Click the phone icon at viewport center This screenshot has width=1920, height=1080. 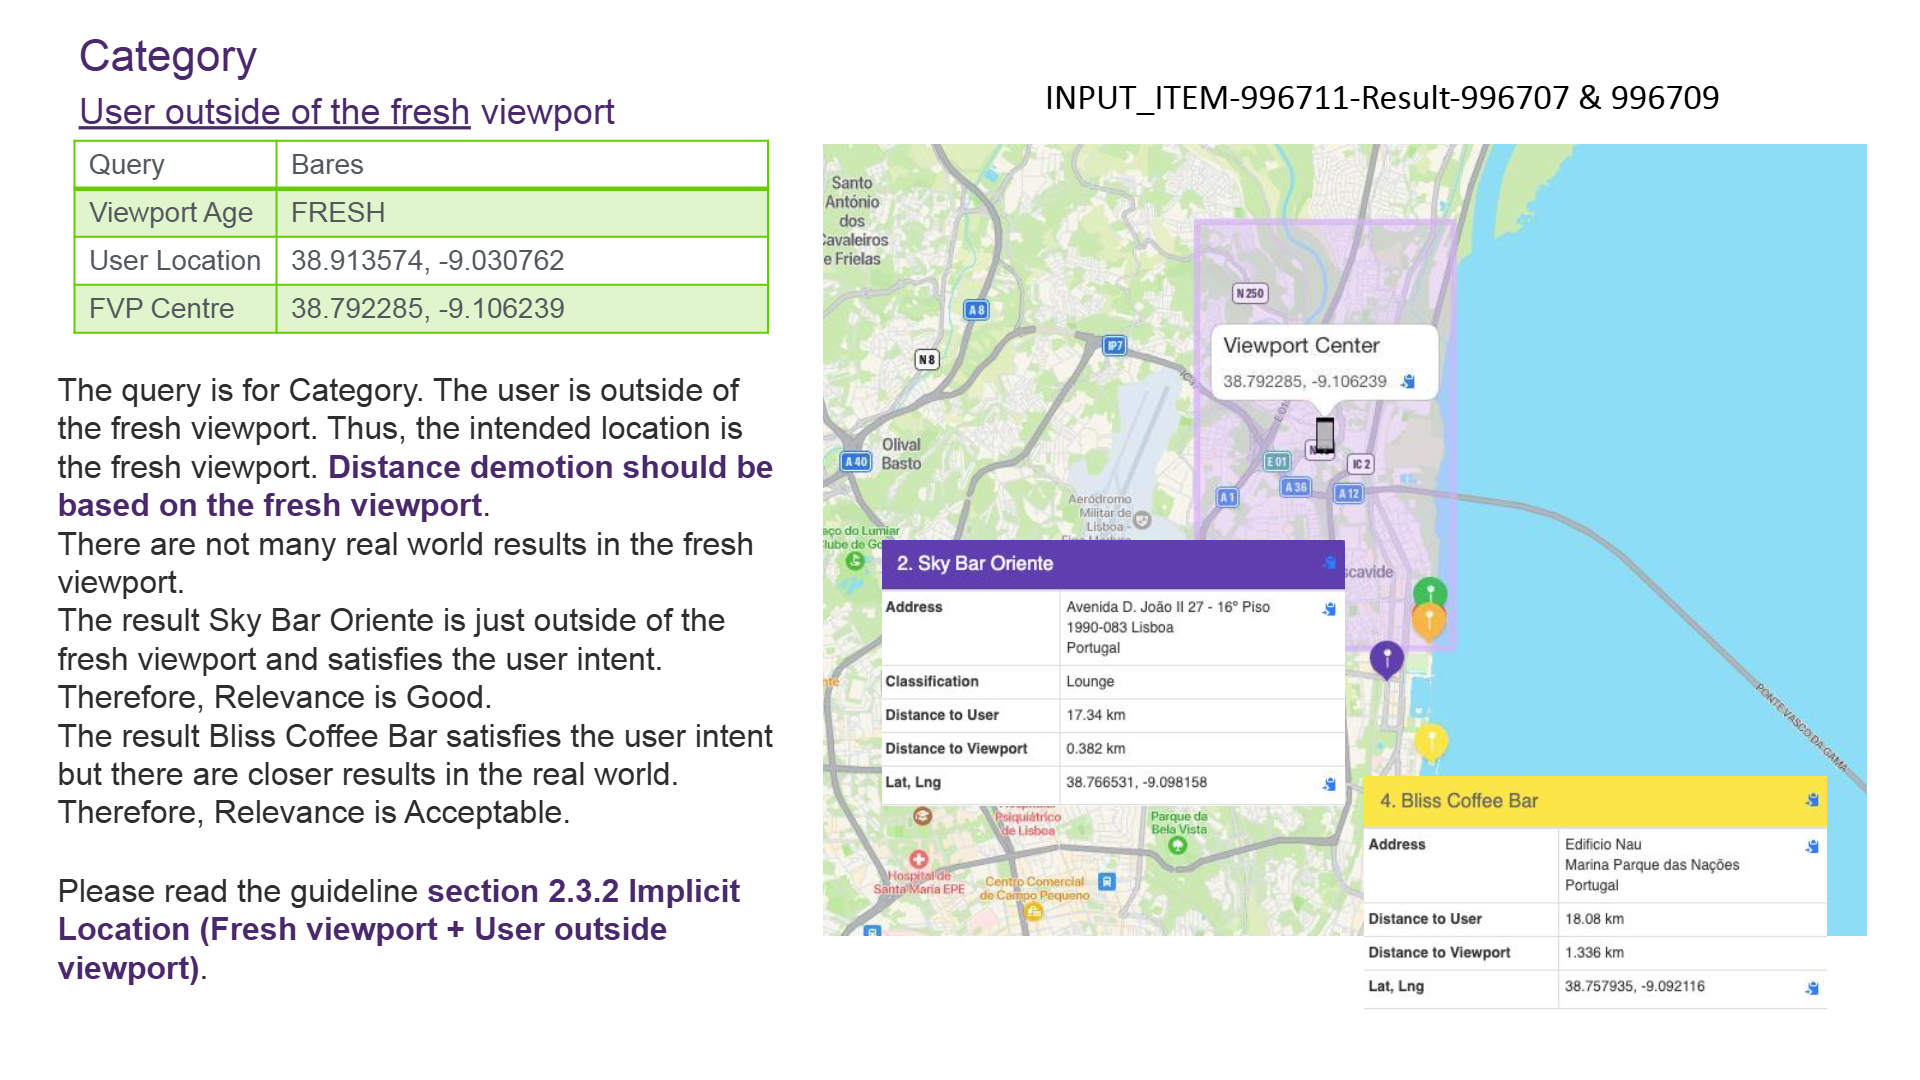pos(1324,437)
